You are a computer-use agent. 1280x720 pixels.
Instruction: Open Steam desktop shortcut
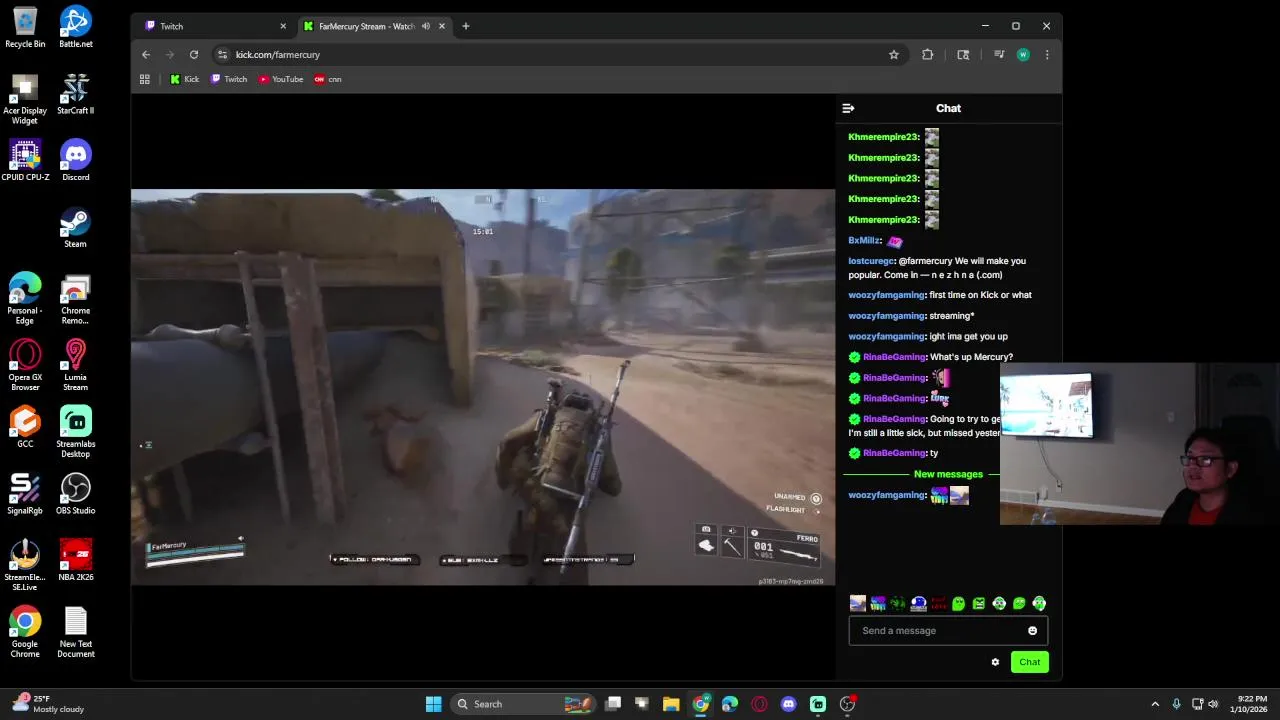tap(75, 227)
